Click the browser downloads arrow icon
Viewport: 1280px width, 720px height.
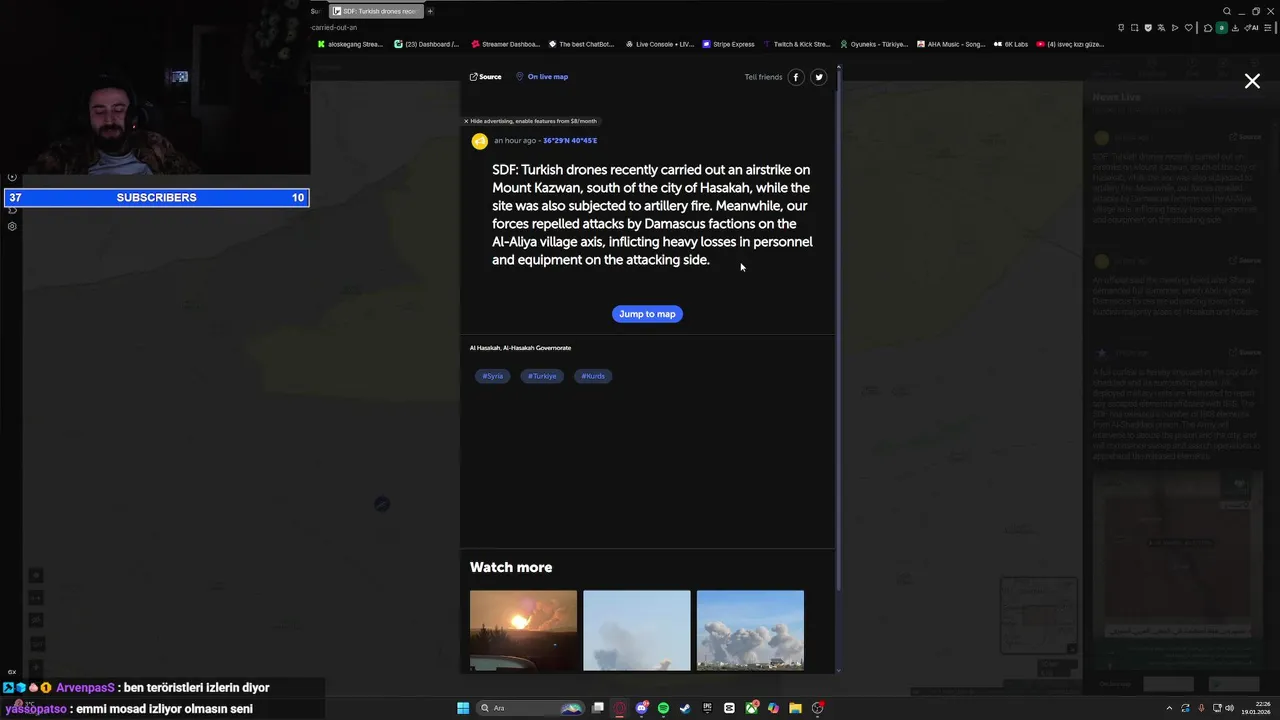[x=1235, y=28]
